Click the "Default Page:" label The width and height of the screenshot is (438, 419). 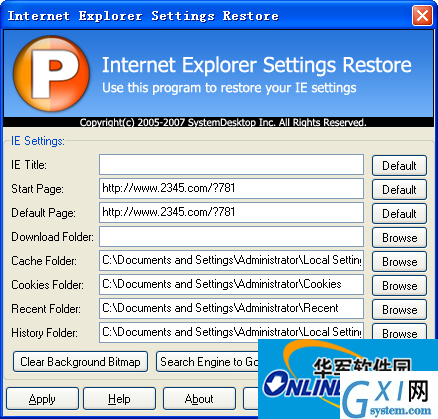(43, 213)
